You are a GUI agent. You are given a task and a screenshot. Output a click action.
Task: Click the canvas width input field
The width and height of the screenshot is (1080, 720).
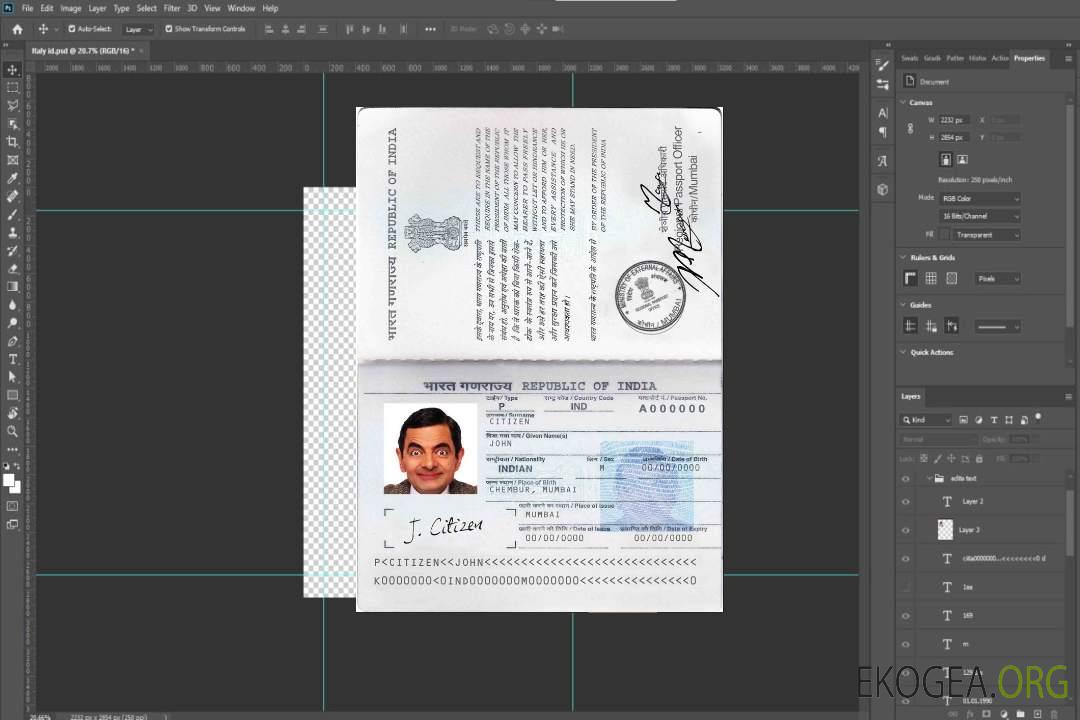pos(954,120)
